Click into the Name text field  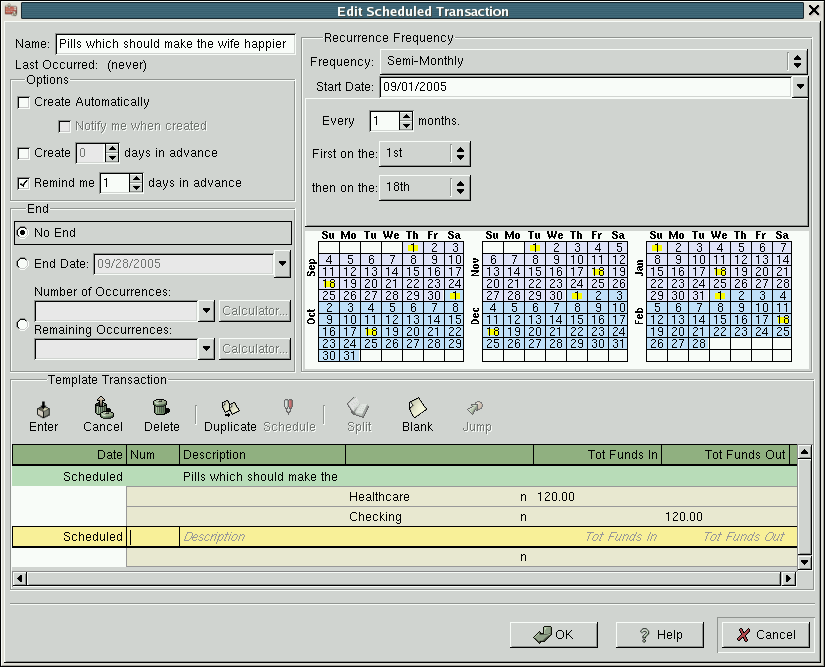(173, 44)
